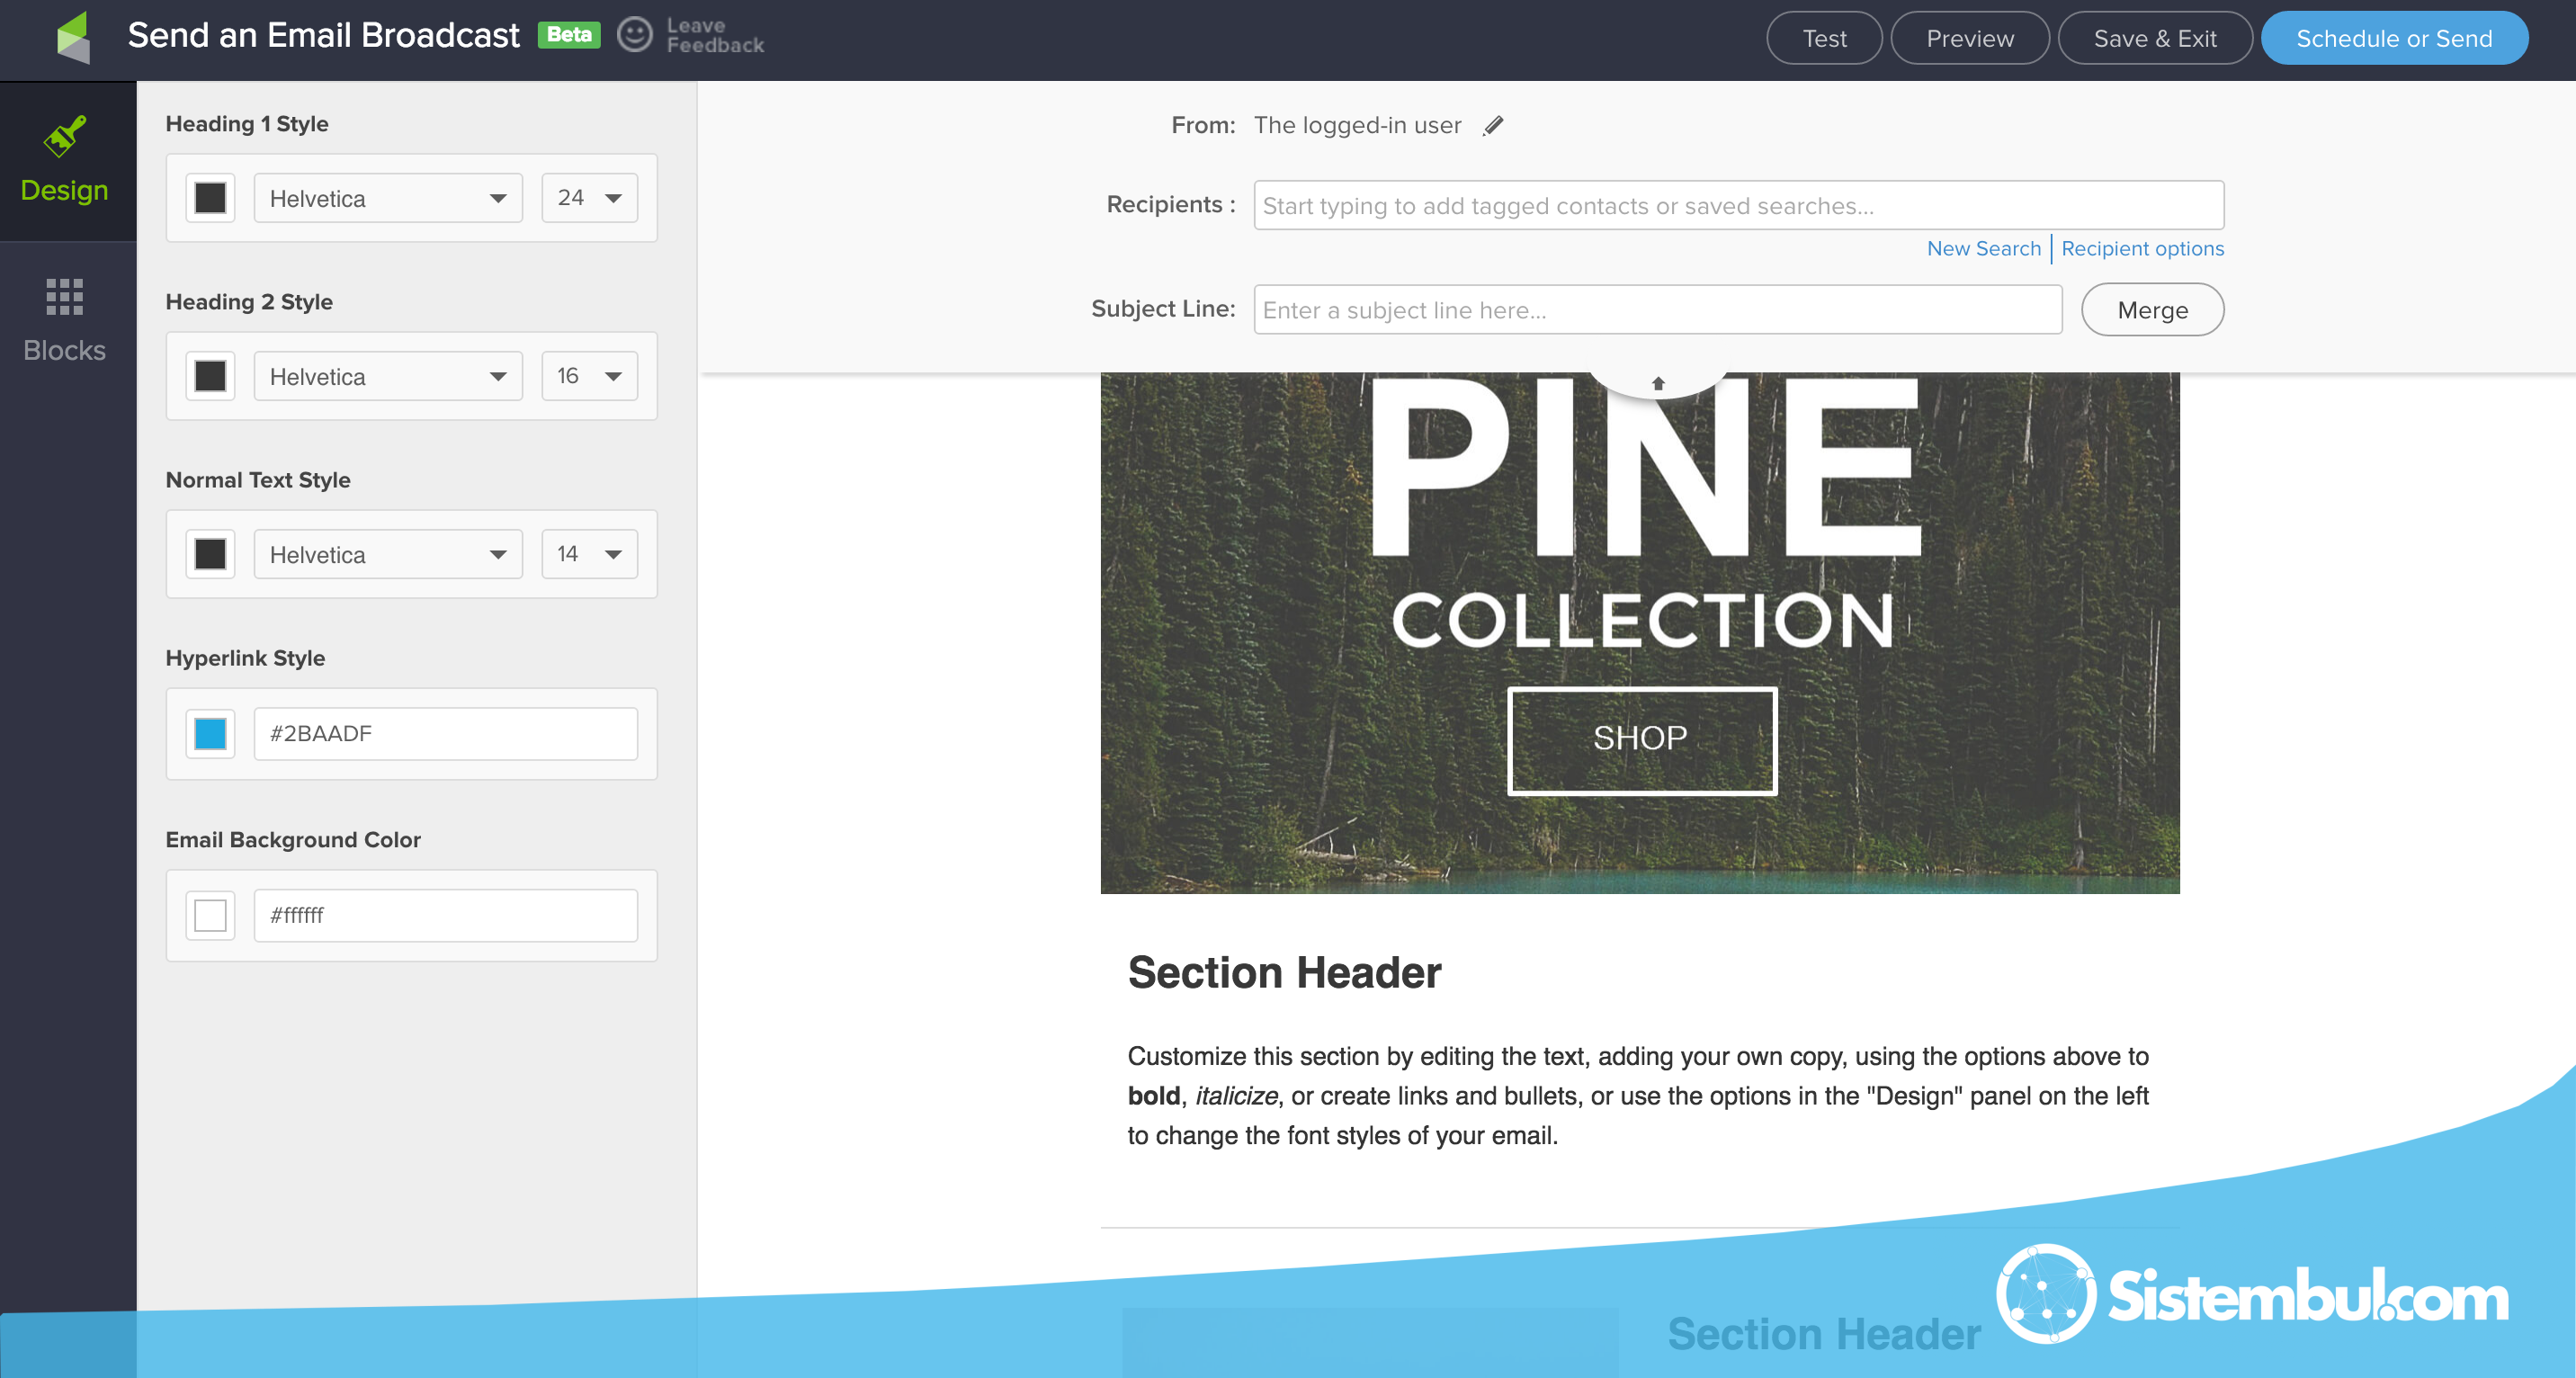The image size is (2576, 1378).
Task: Click the first Section Header heading
Action: tap(1284, 972)
